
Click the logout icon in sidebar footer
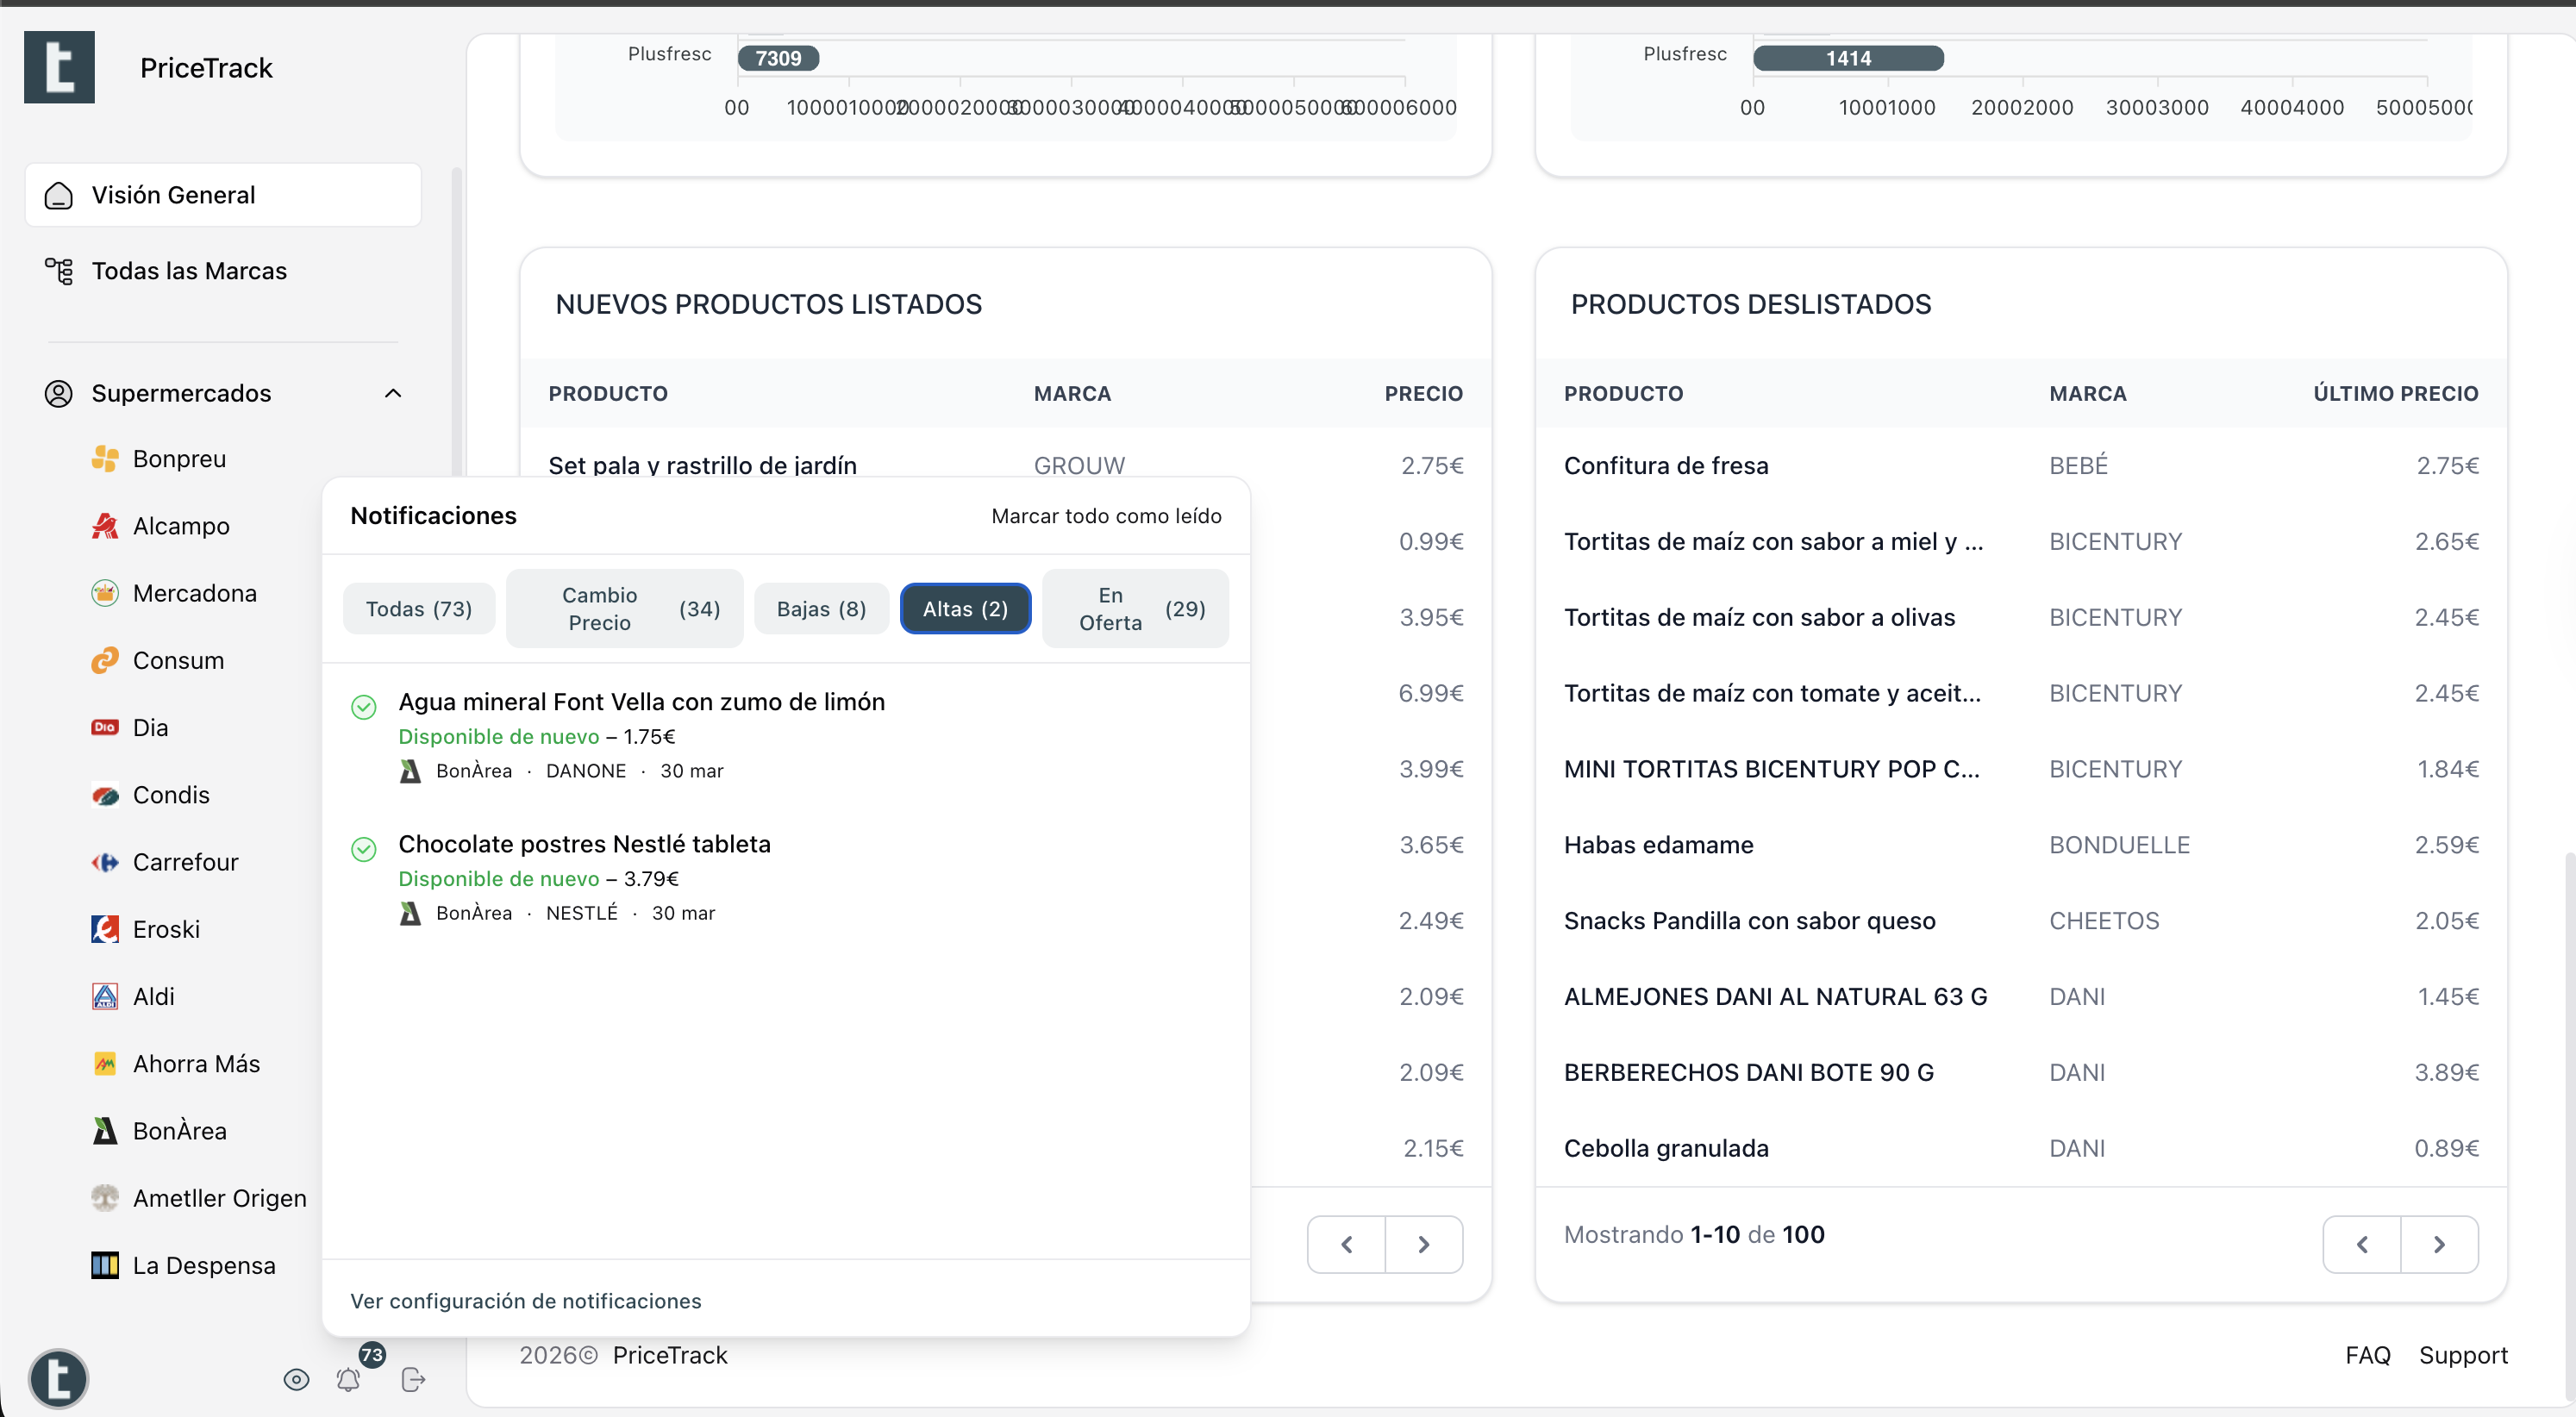tap(413, 1380)
